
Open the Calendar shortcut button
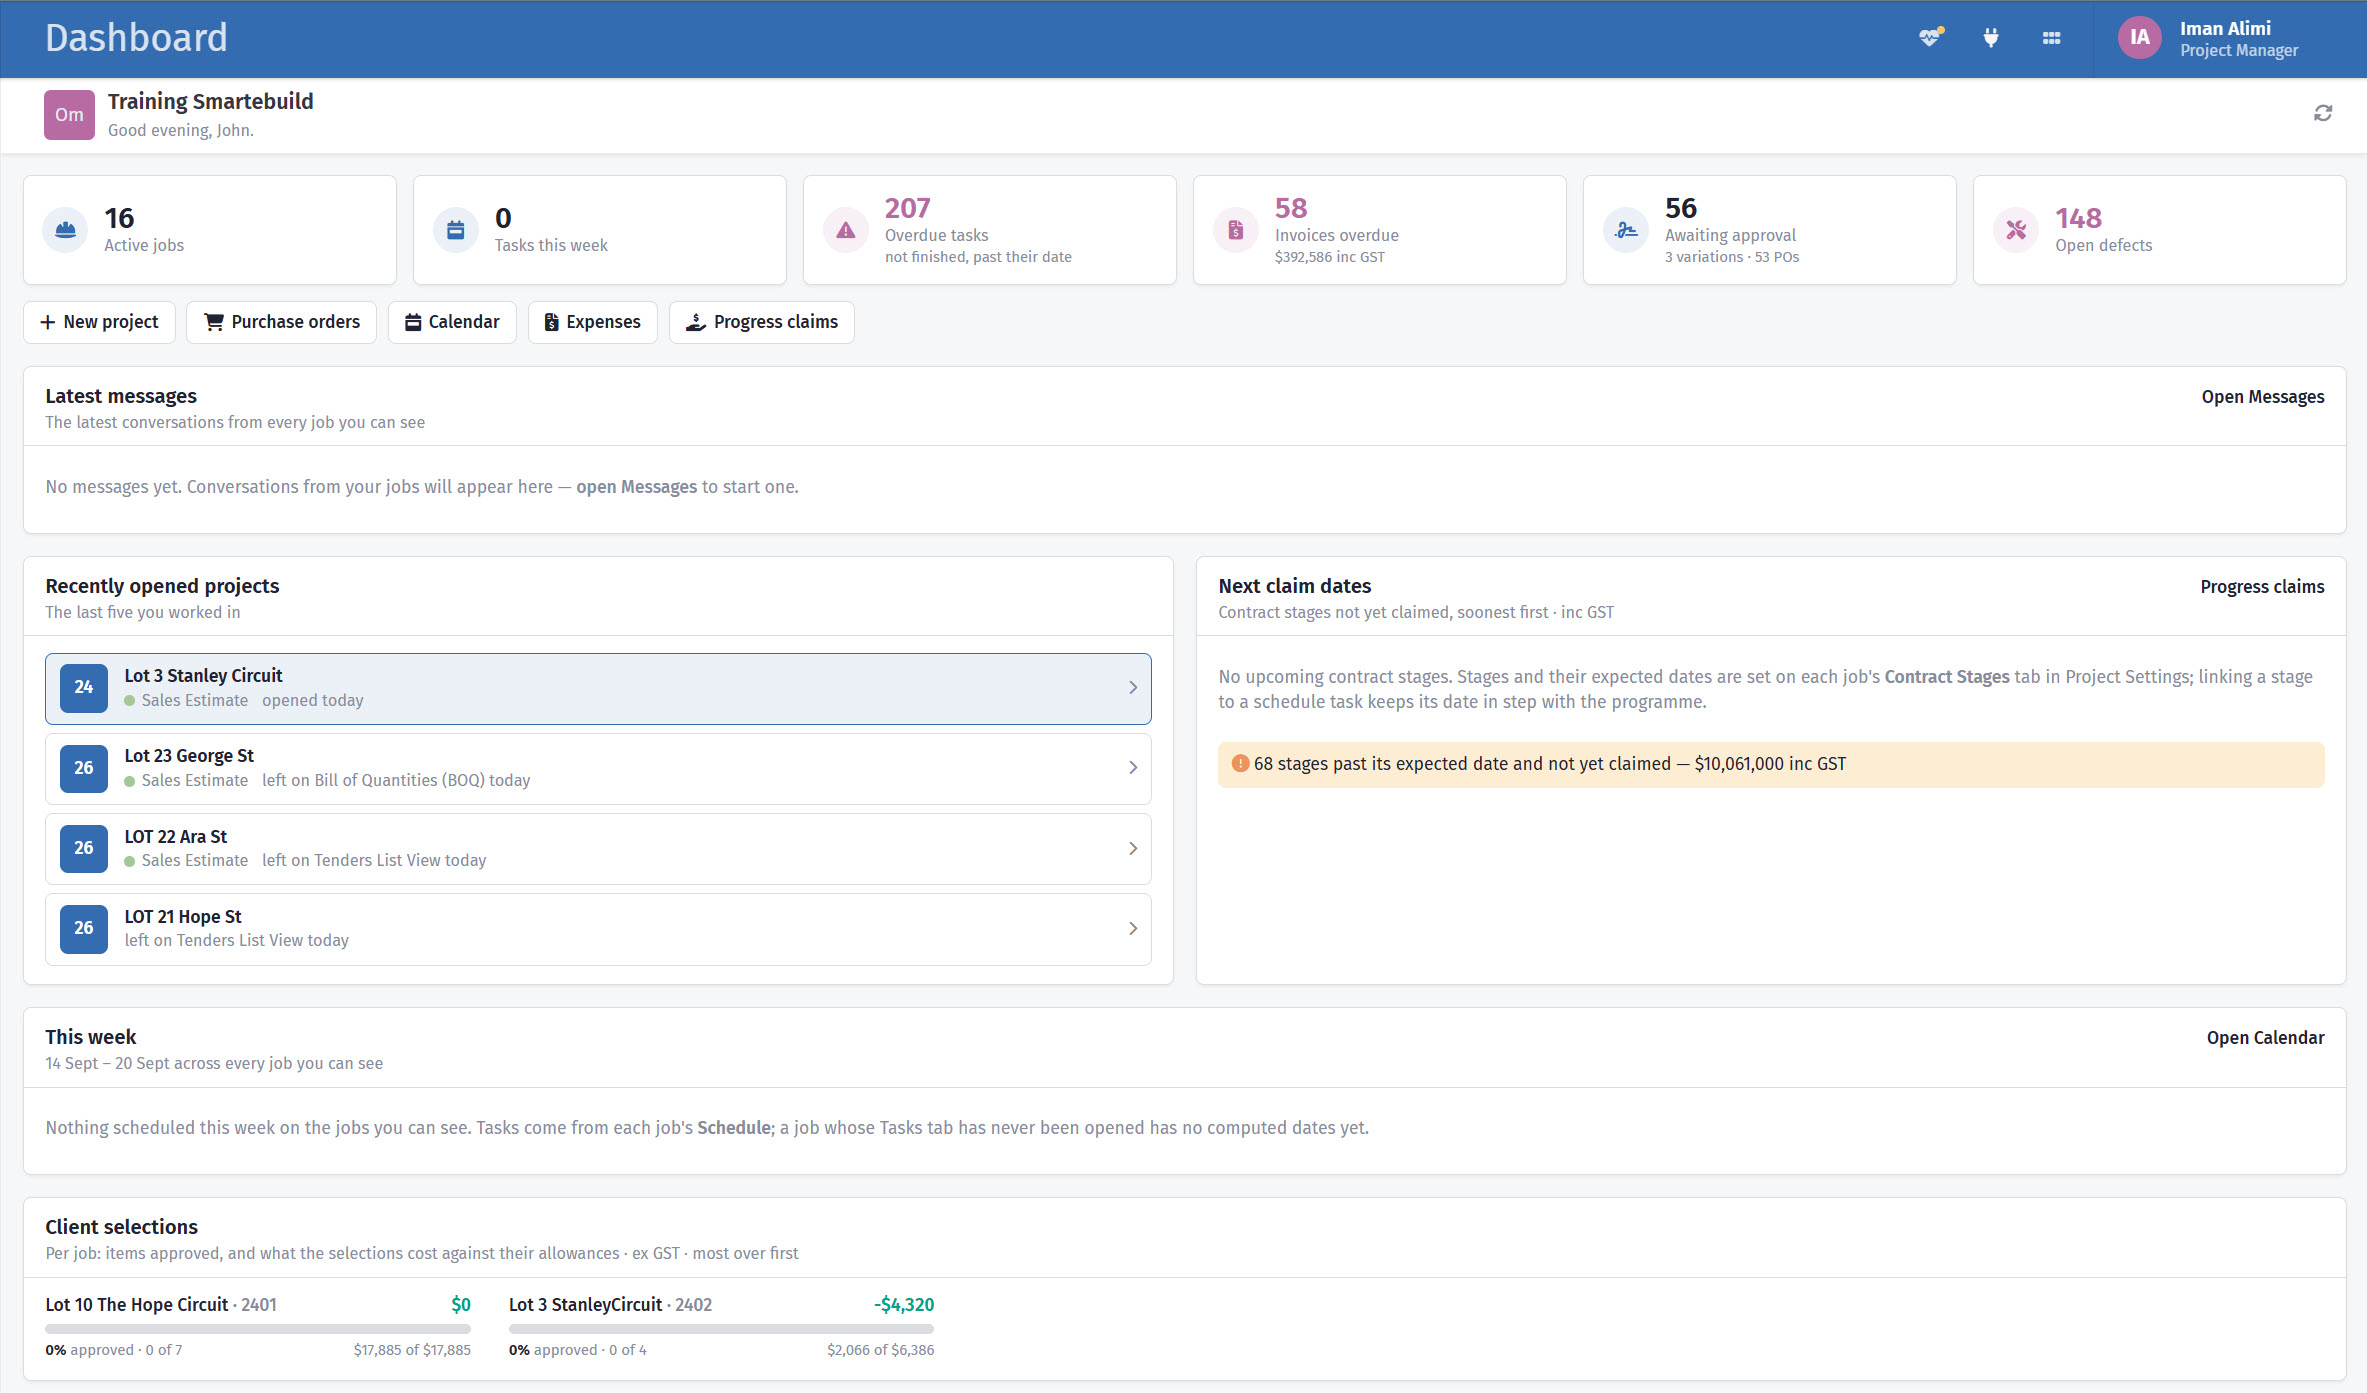pyautogui.click(x=452, y=322)
